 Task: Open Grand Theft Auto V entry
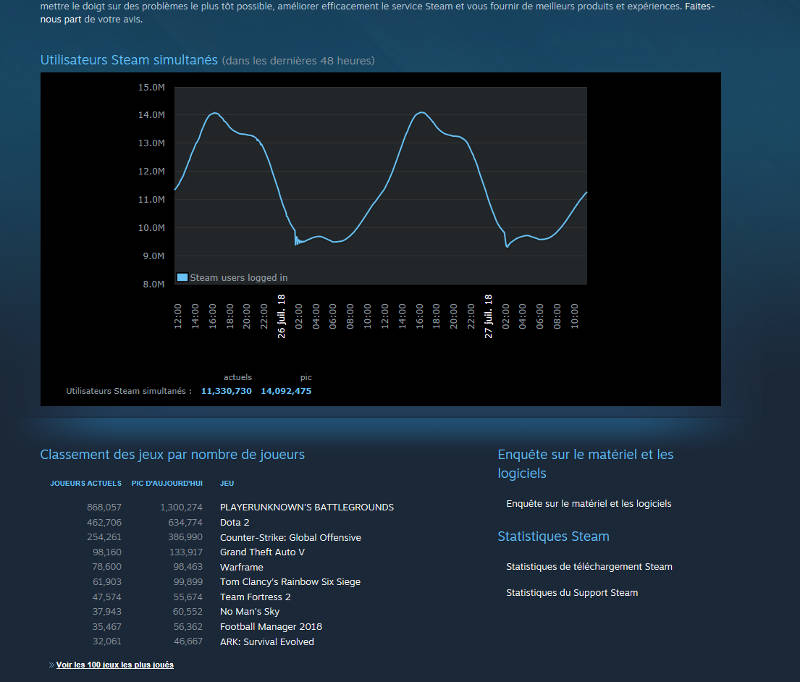coord(262,552)
